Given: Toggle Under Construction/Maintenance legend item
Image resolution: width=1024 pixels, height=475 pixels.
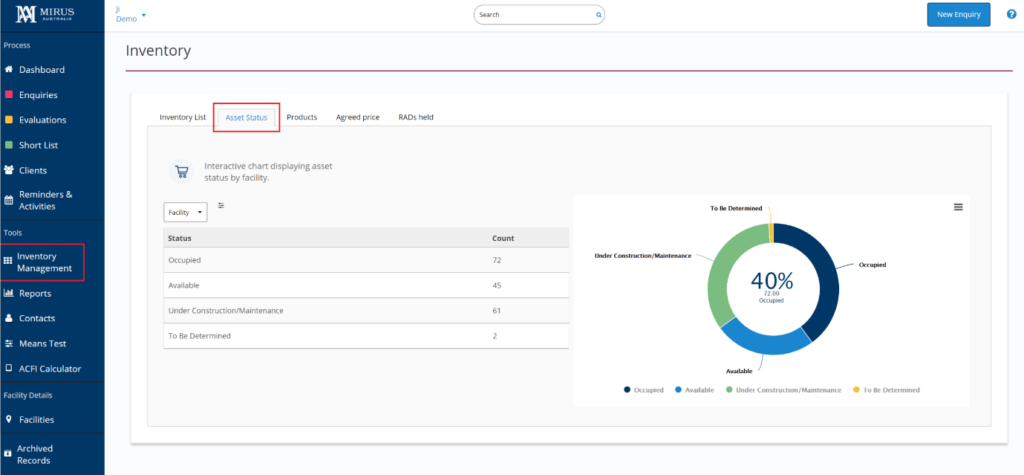Looking at the screenshot, I should [x=783, y=389].
